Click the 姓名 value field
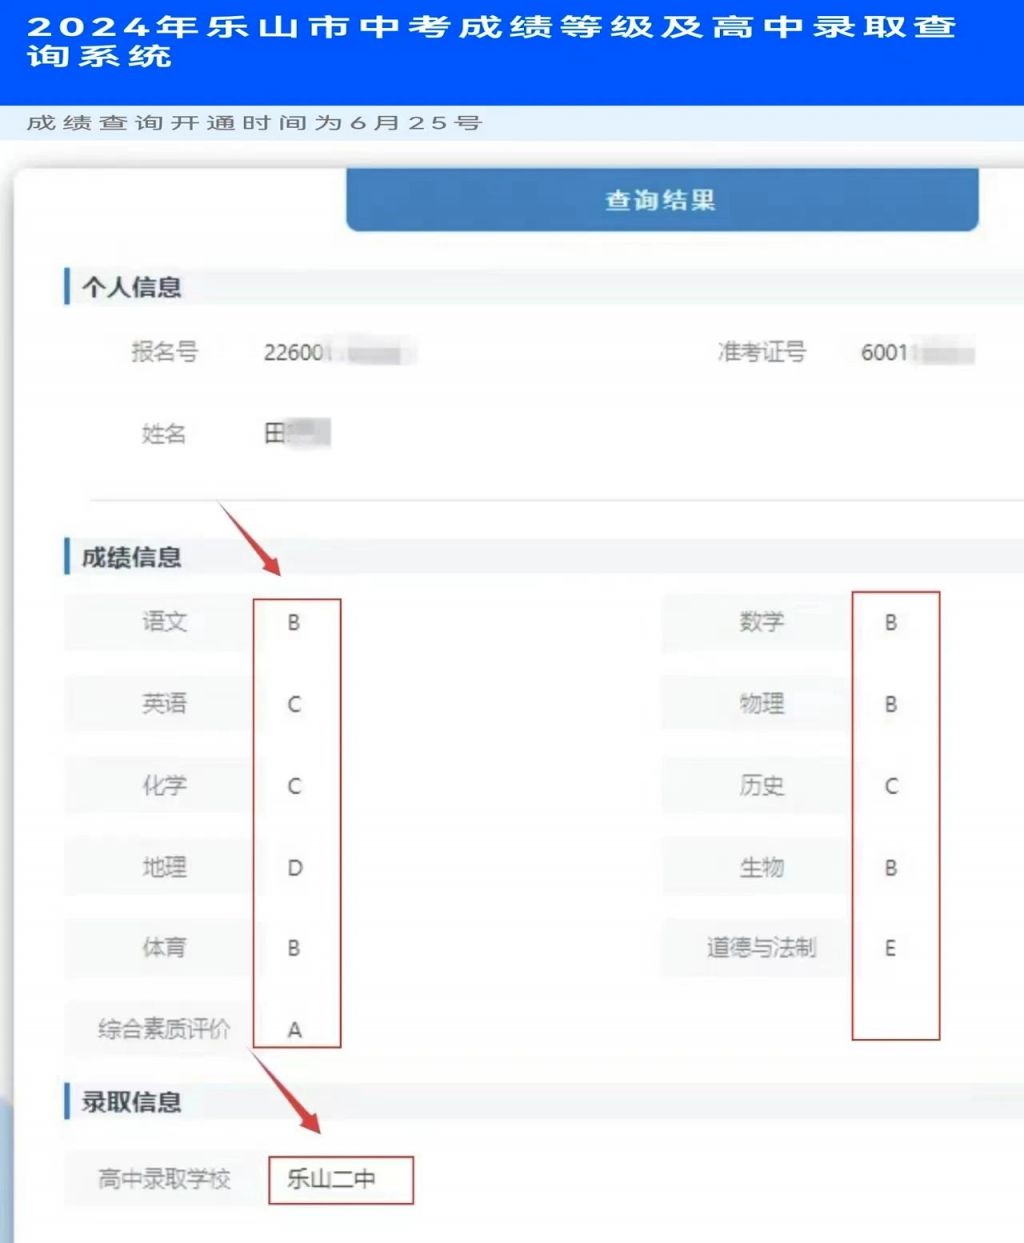1024x1243 pixels. click(x=296, y=433)
